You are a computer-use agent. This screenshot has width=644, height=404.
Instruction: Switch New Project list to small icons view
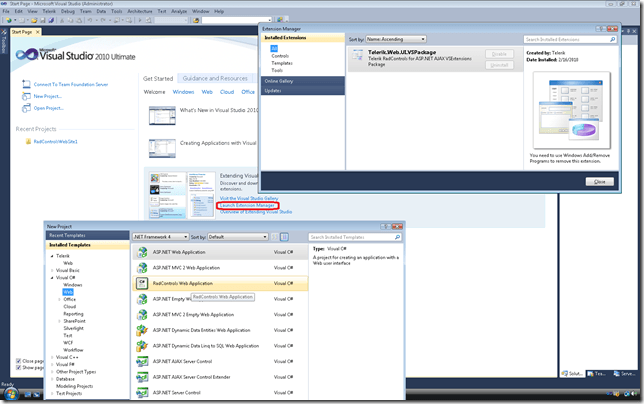tap(275, 237)
